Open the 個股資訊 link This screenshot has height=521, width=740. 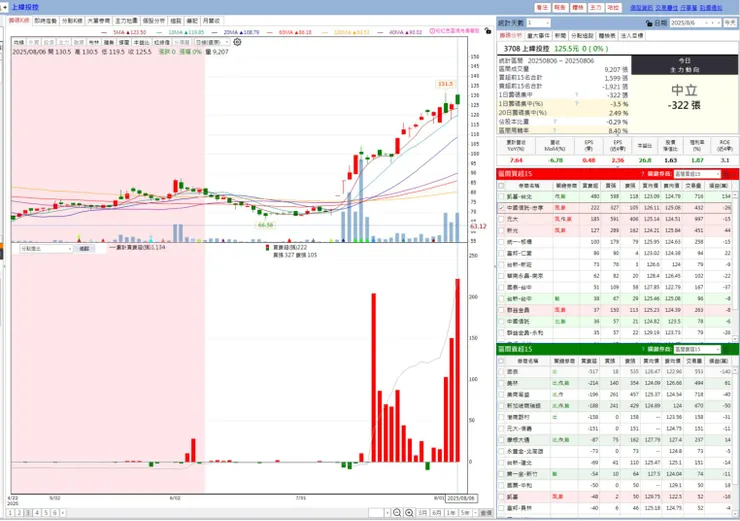click(641, 8)
